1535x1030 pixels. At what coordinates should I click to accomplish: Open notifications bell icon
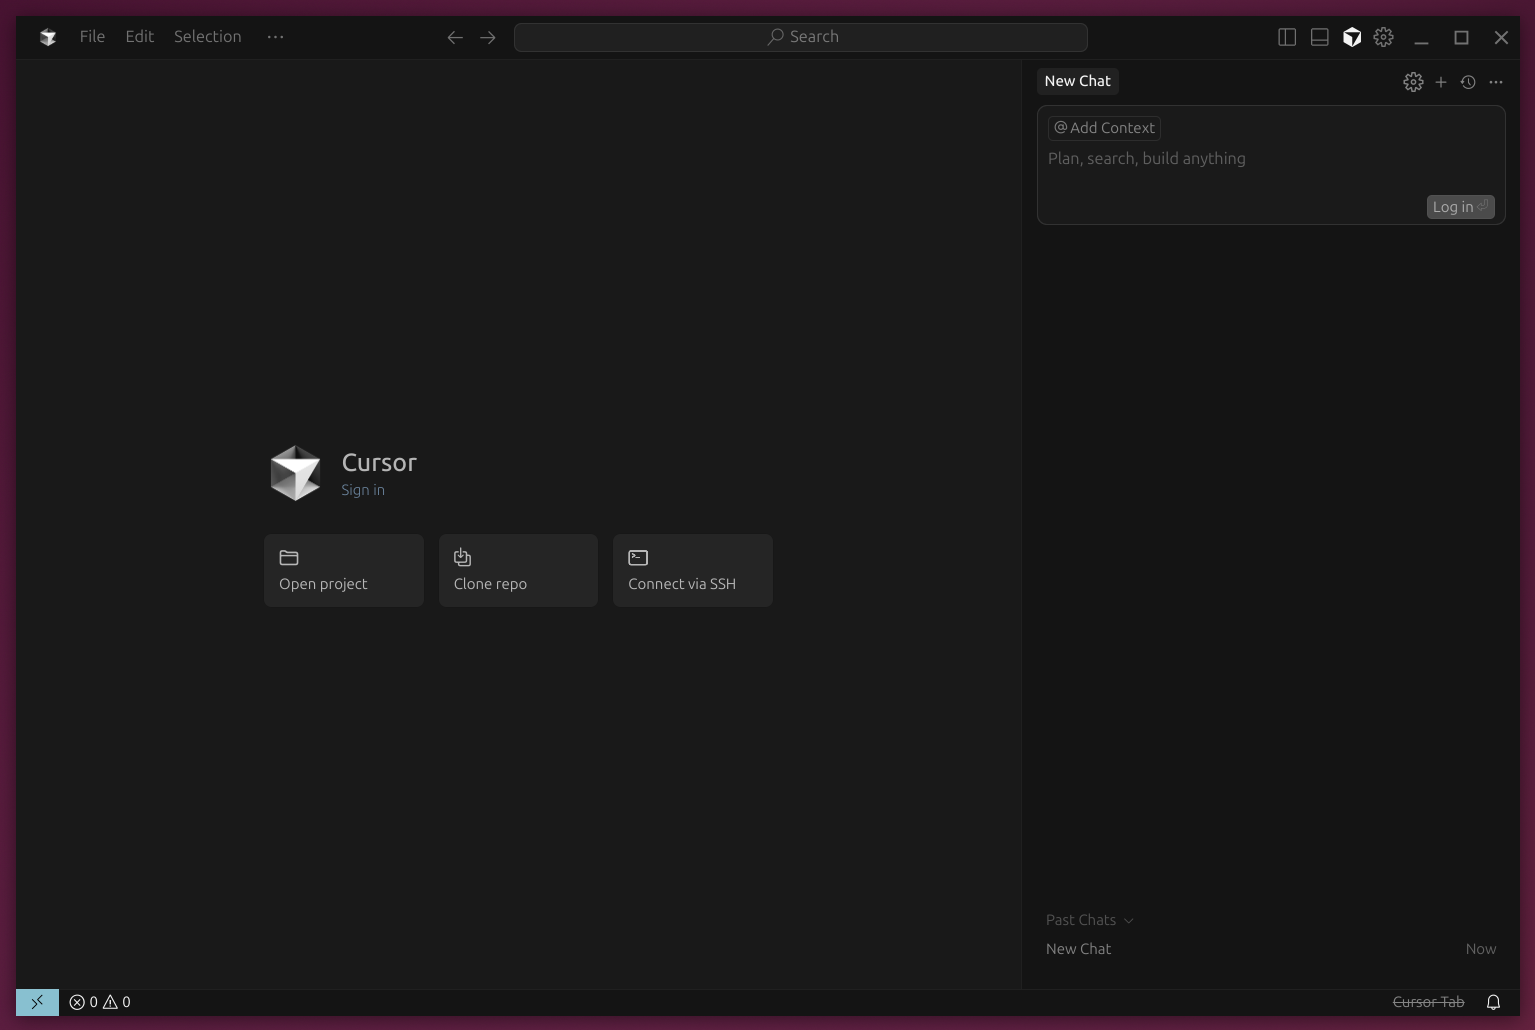(1493, 1002)
